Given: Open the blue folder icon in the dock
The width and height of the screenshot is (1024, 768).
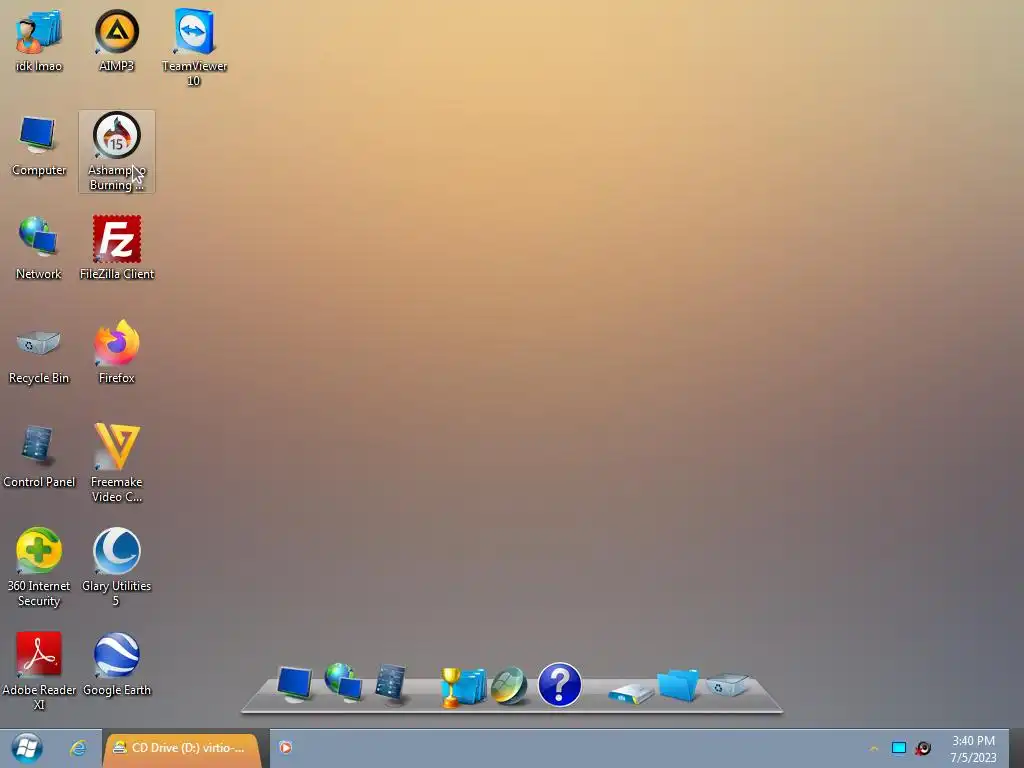Looking at the screenshot, I should (678, 685).
